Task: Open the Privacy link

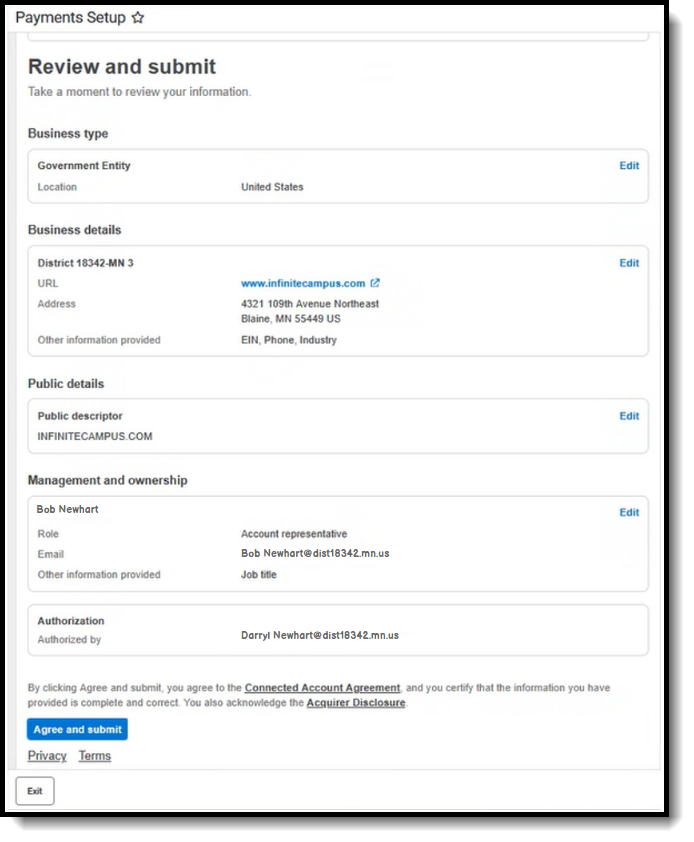Action: (x=47, y=756)
